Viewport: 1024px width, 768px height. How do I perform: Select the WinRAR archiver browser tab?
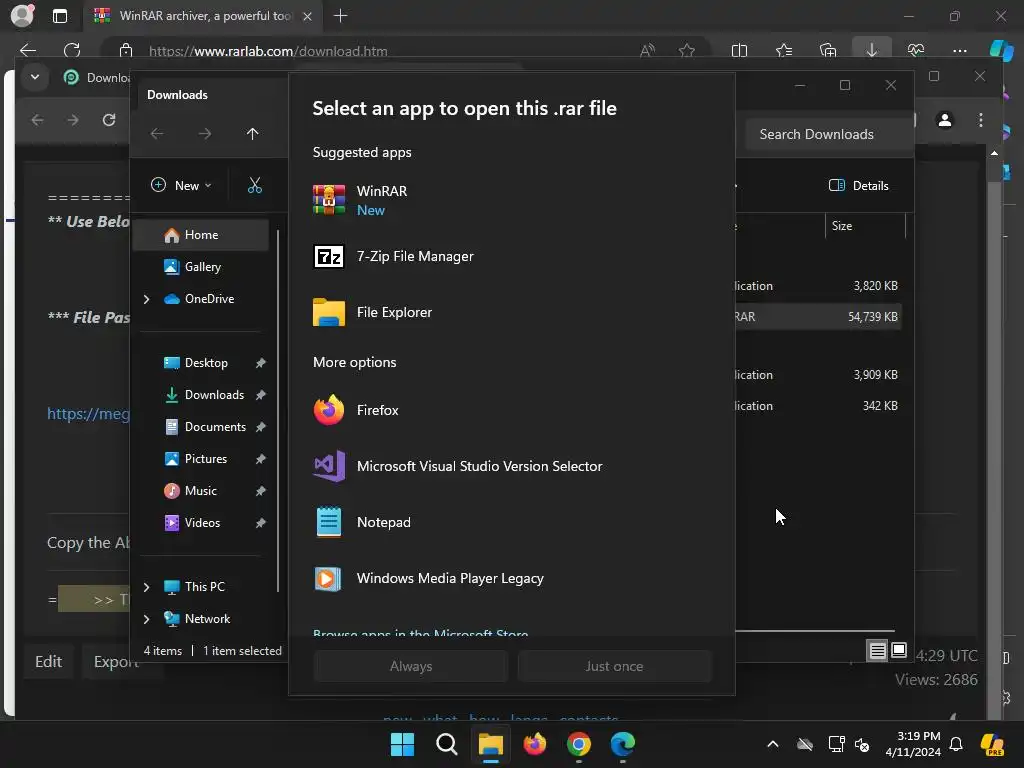point(202,16)
